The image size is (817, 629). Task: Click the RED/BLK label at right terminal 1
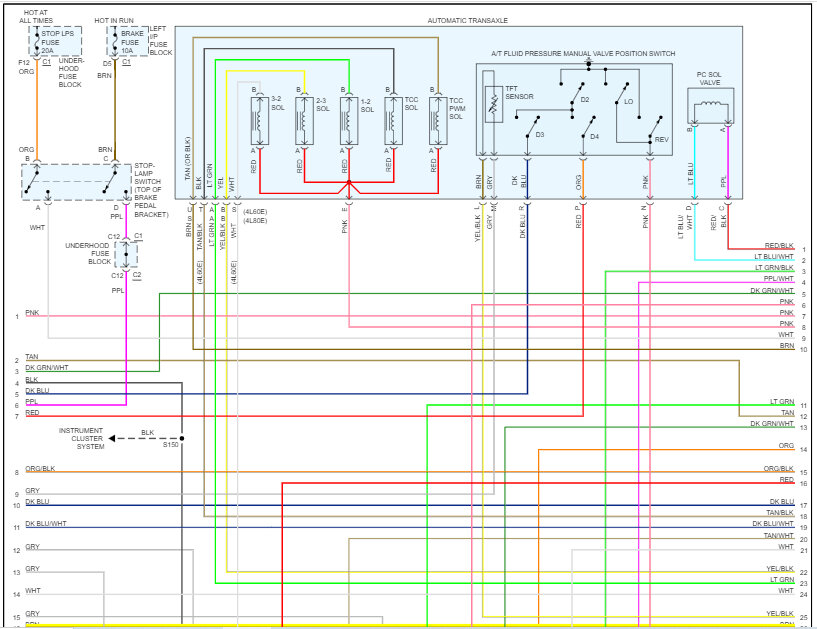(779, 245)
